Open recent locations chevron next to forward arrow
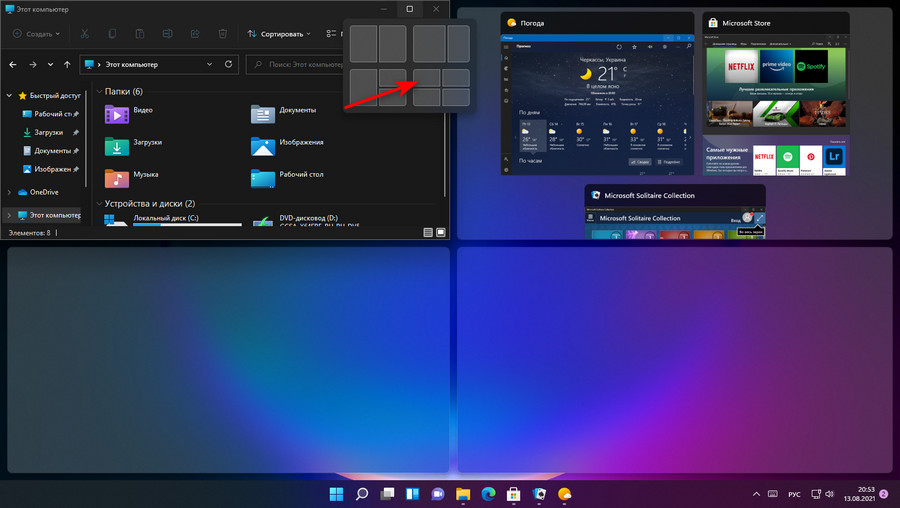Image resolution: width=900 pixels, height=508 pixels. click(x=51, y=64)
